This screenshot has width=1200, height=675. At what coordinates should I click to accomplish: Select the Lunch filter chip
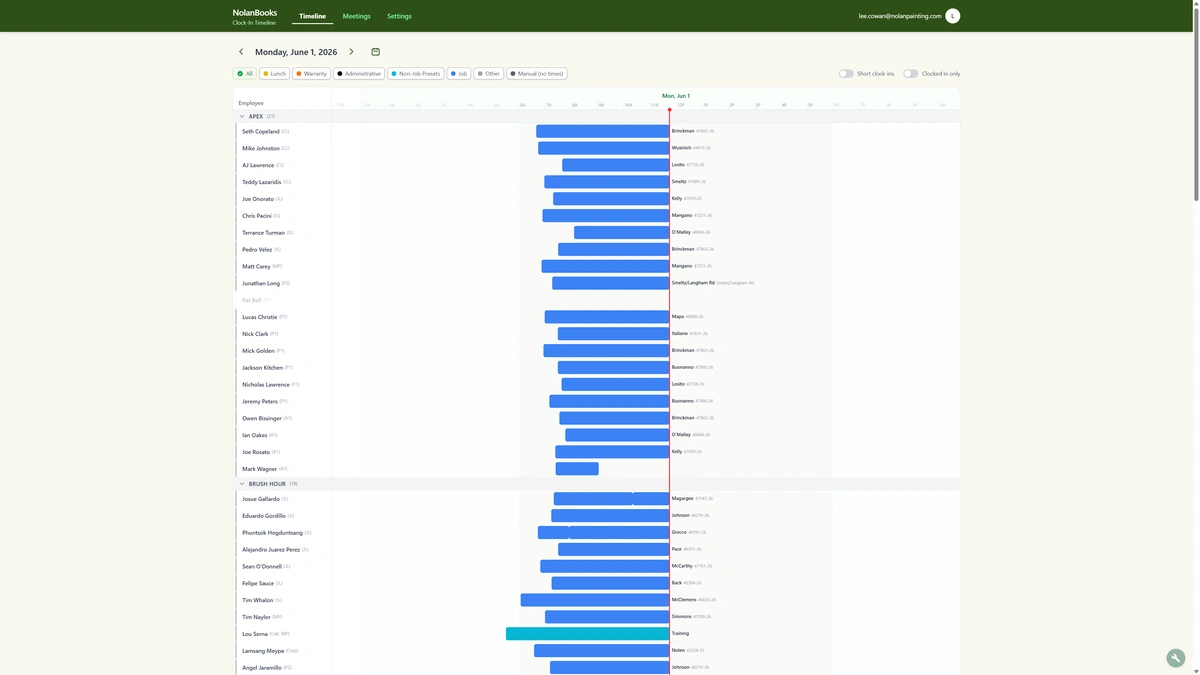point(274,73)
